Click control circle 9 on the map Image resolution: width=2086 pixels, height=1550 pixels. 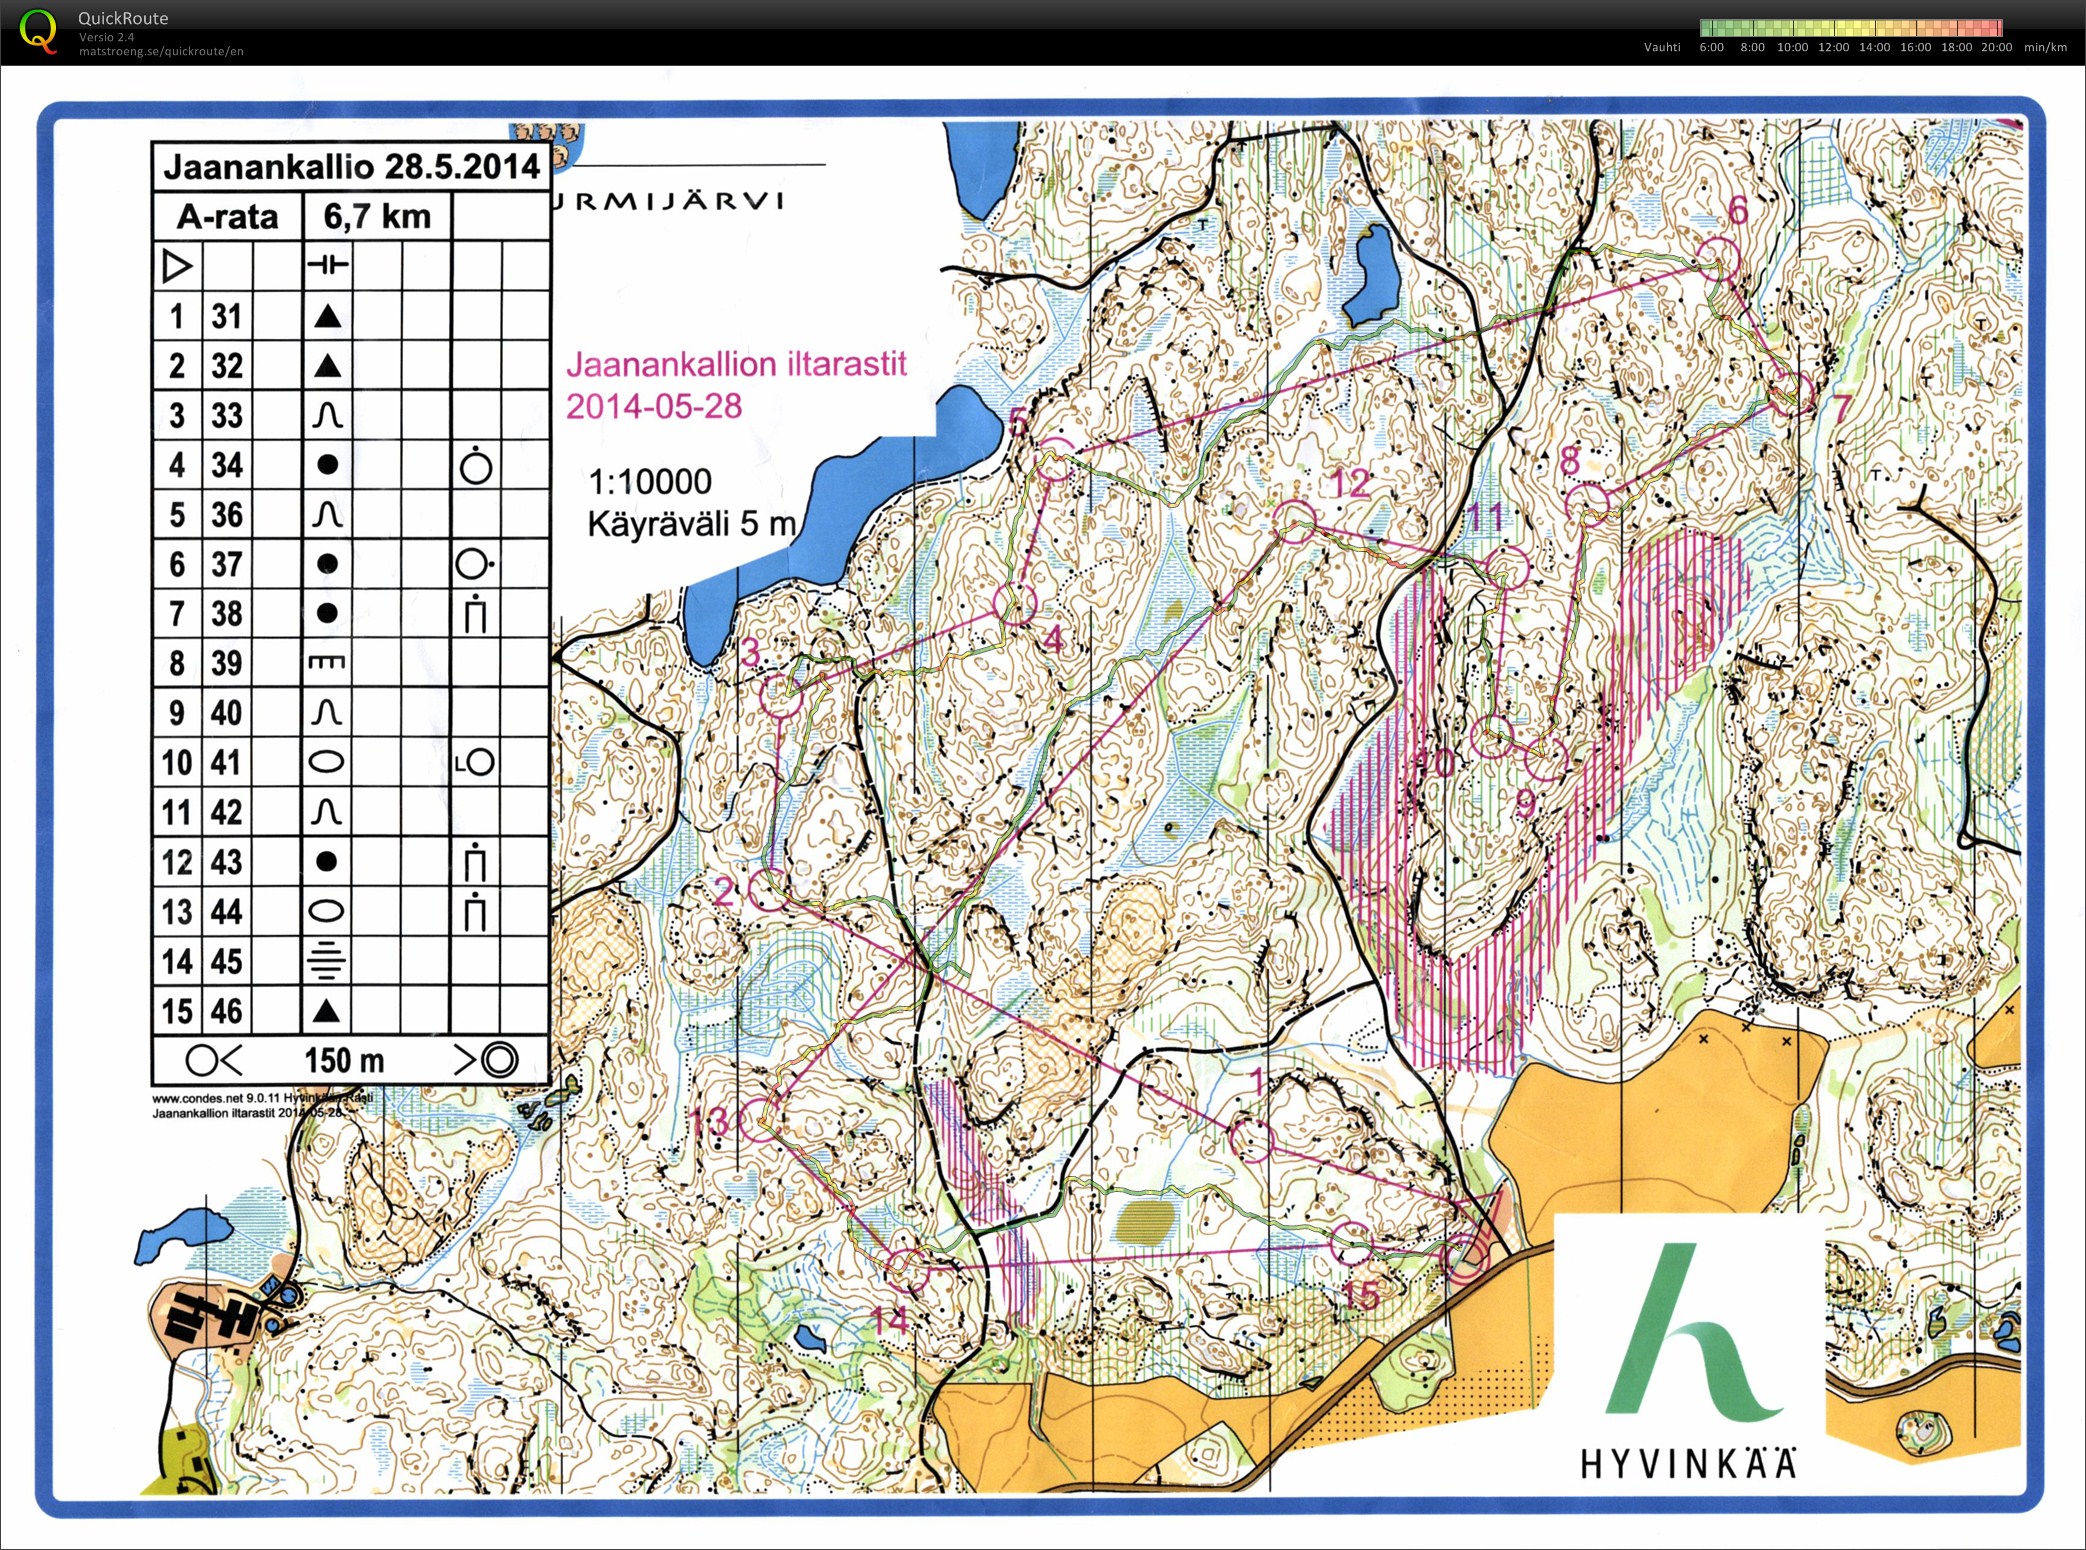pyautogui.click(x=1545, y=760)
